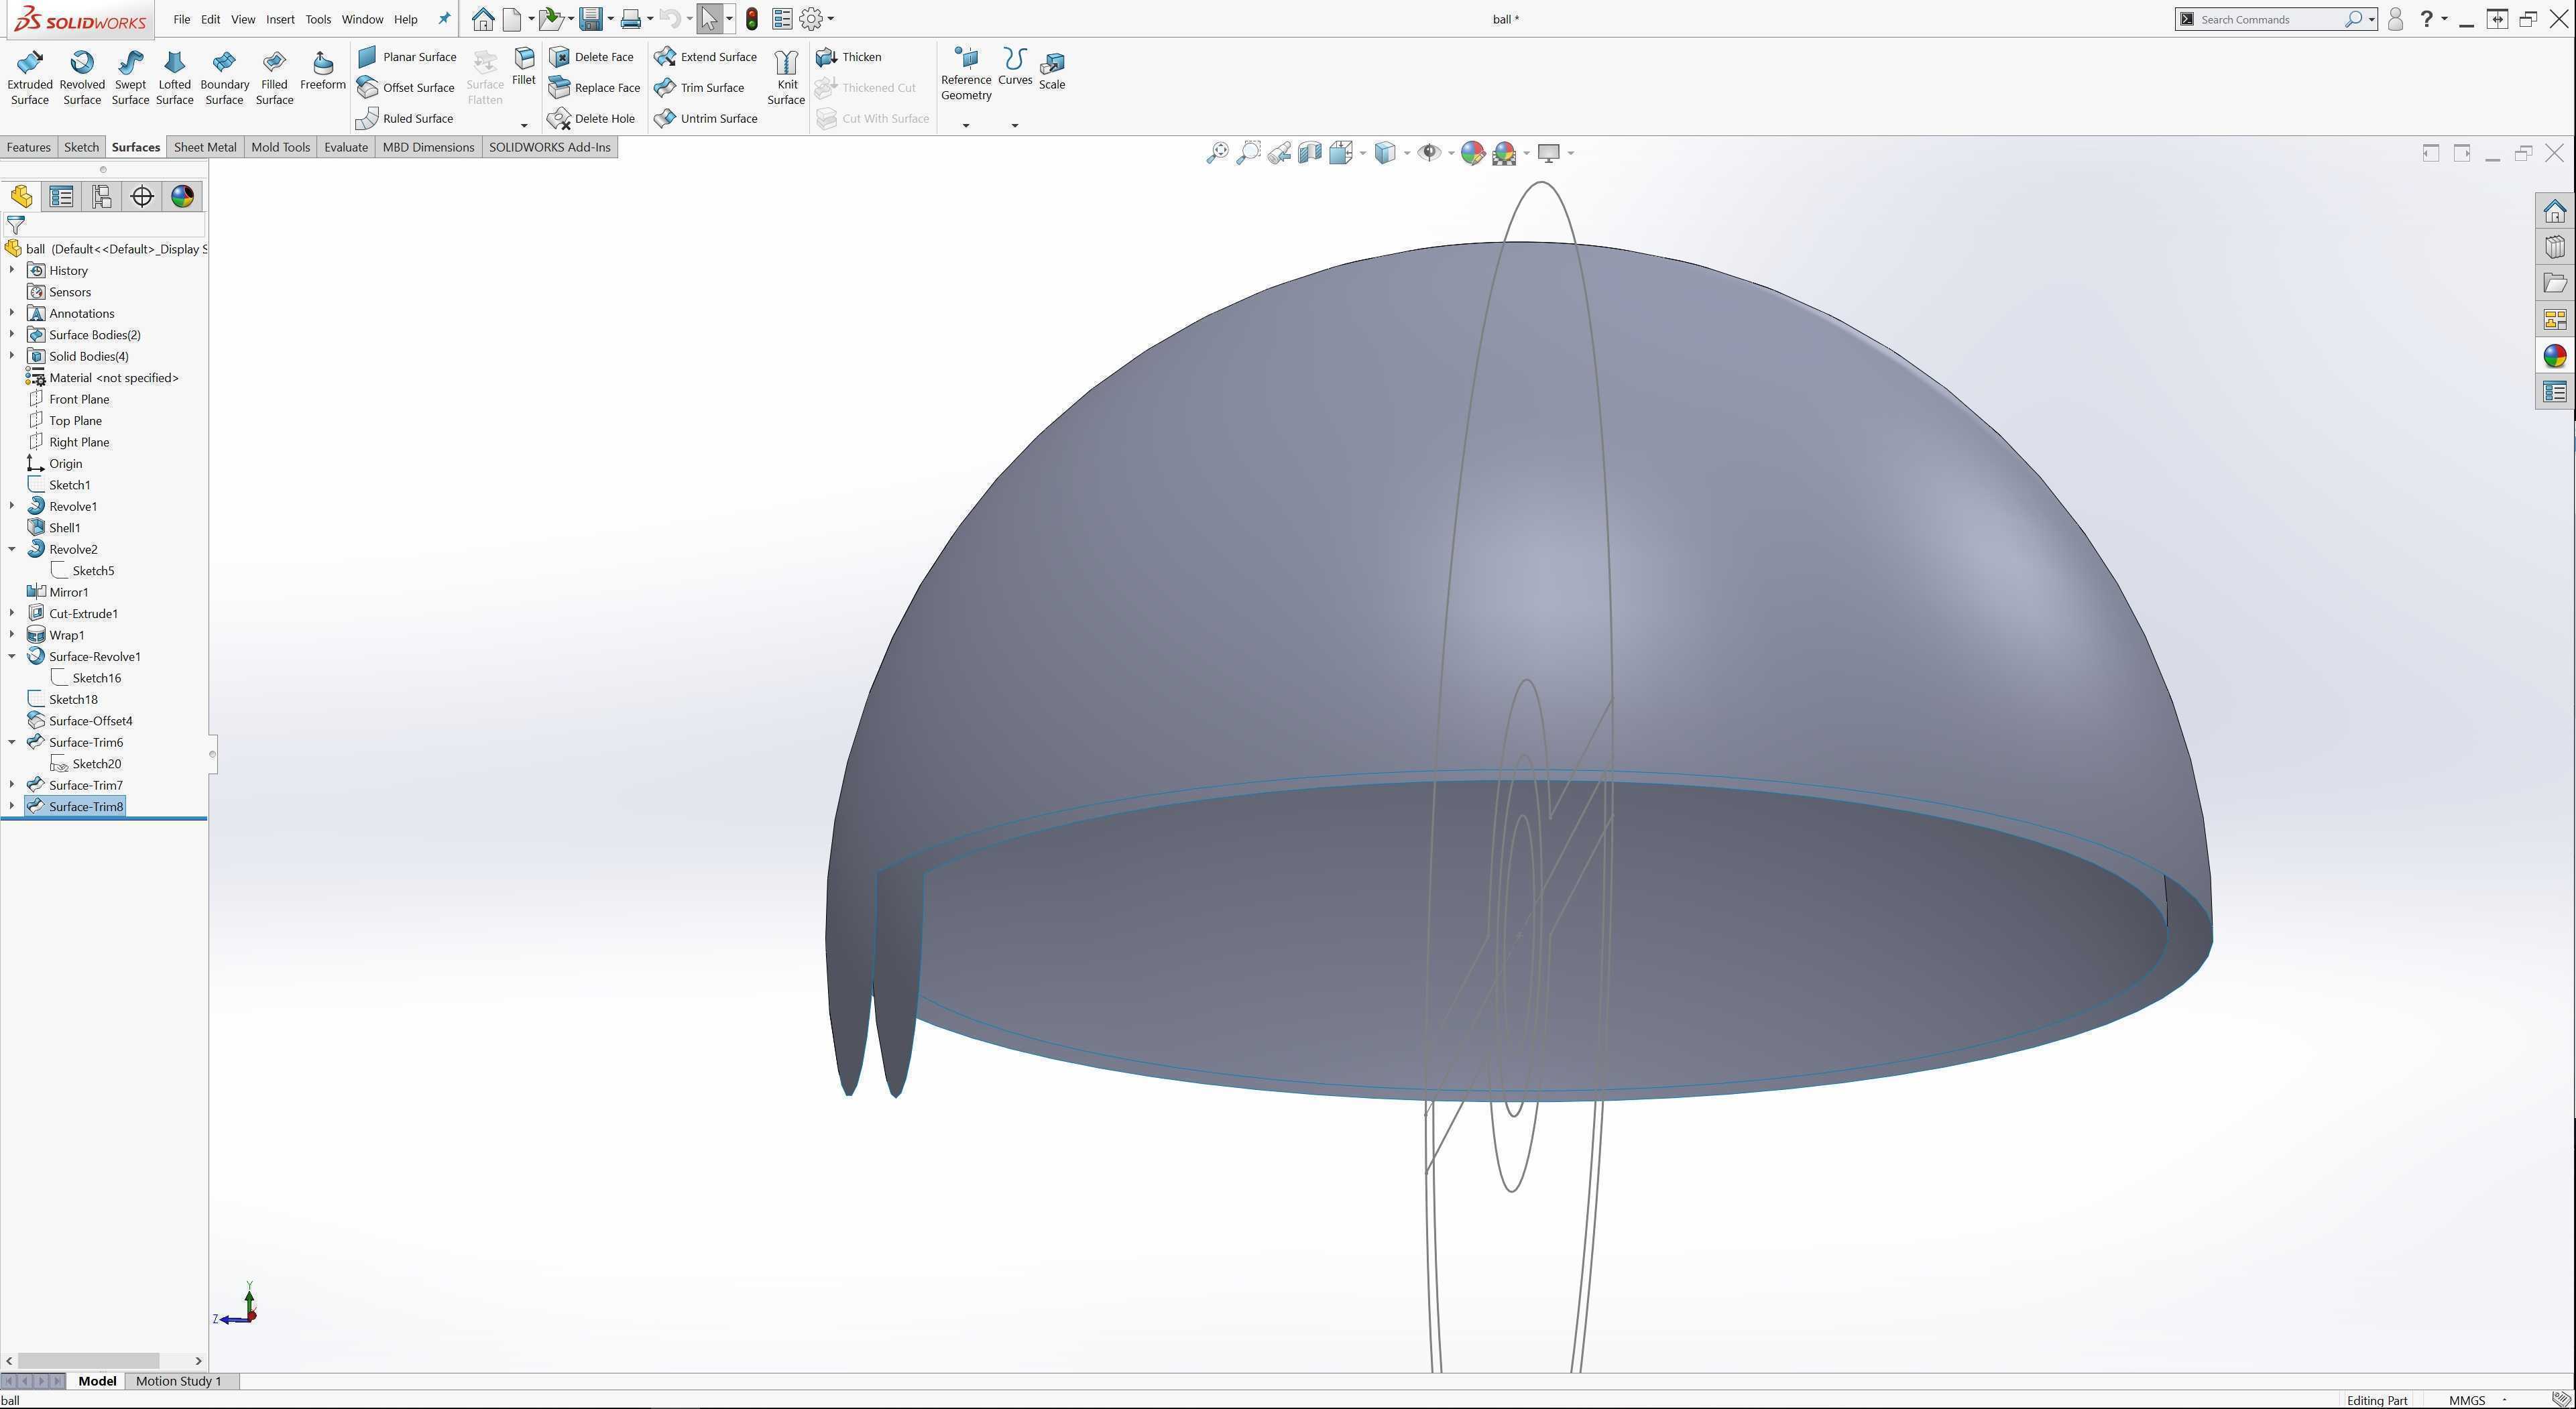Click the Rebuild traffic light icon
This screenshot has height=1409, width=2576.
coord(752,19)
